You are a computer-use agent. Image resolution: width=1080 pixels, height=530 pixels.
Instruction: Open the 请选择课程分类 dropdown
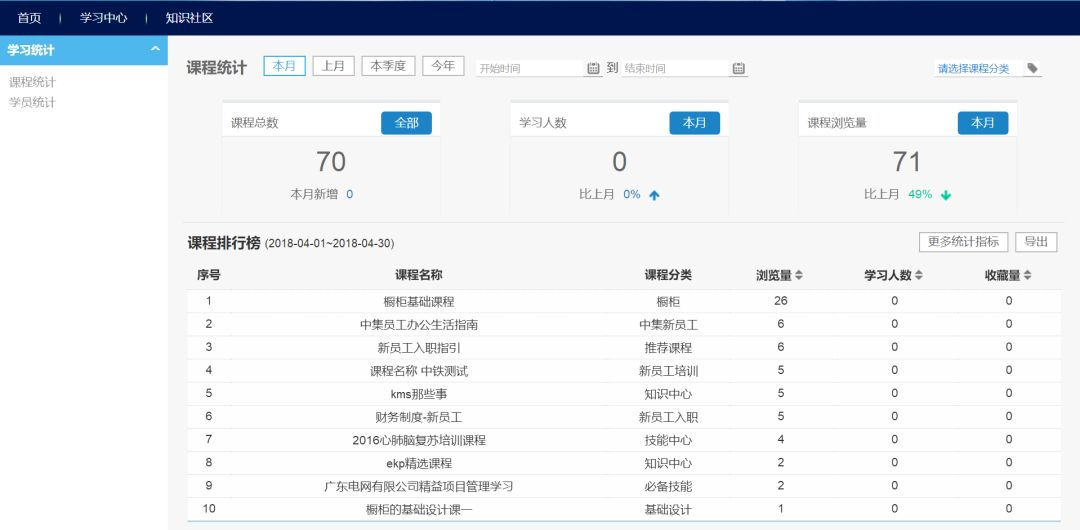973,68
